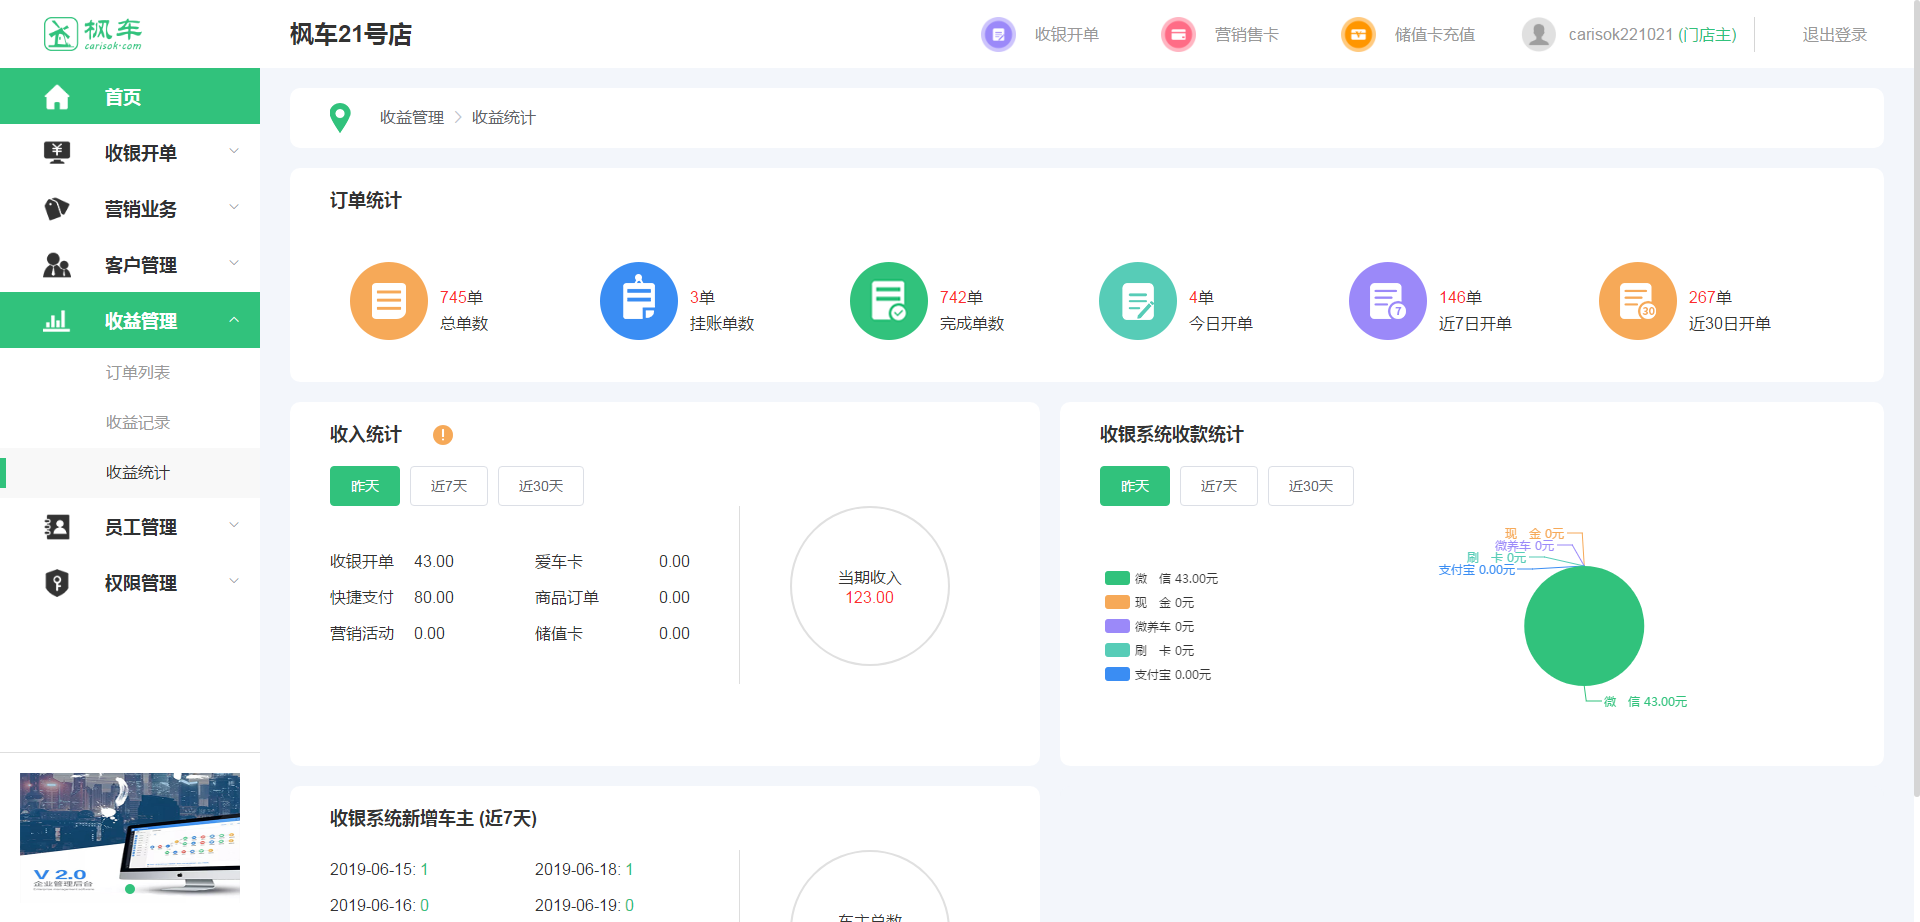
Task: Click the purple 收银开单 header icon
Action: click(x=998, y=35)
